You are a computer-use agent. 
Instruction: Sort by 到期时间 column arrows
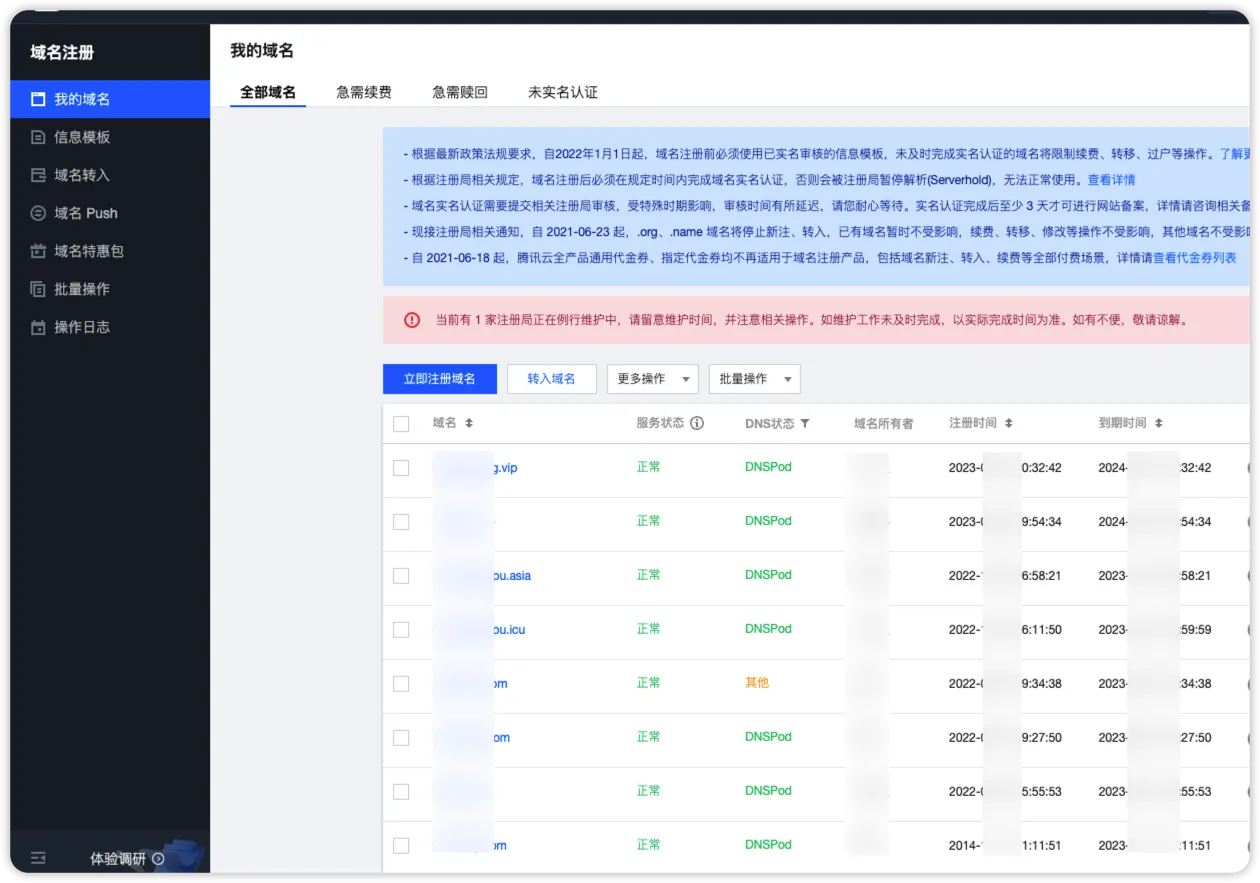1158,423
